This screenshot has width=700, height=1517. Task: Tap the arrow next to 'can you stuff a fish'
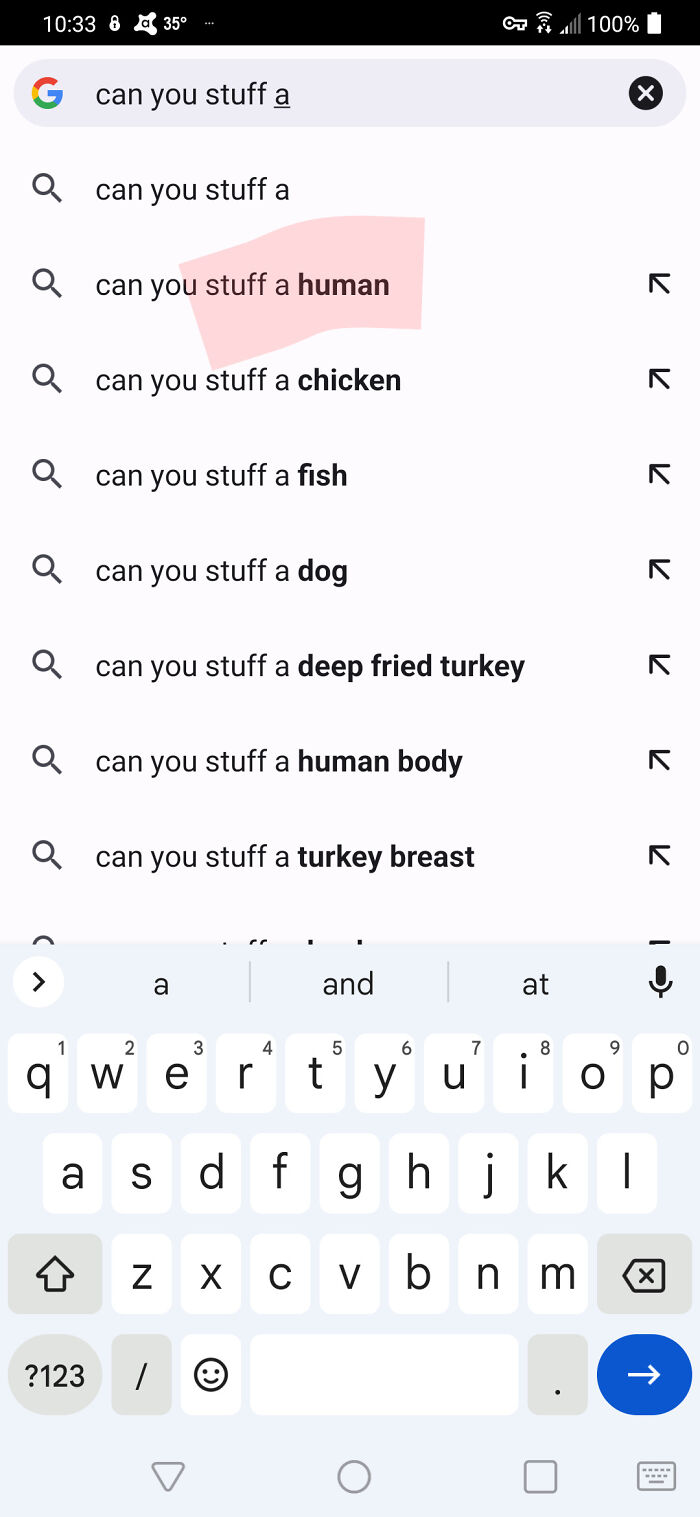[x=658, y=474]
